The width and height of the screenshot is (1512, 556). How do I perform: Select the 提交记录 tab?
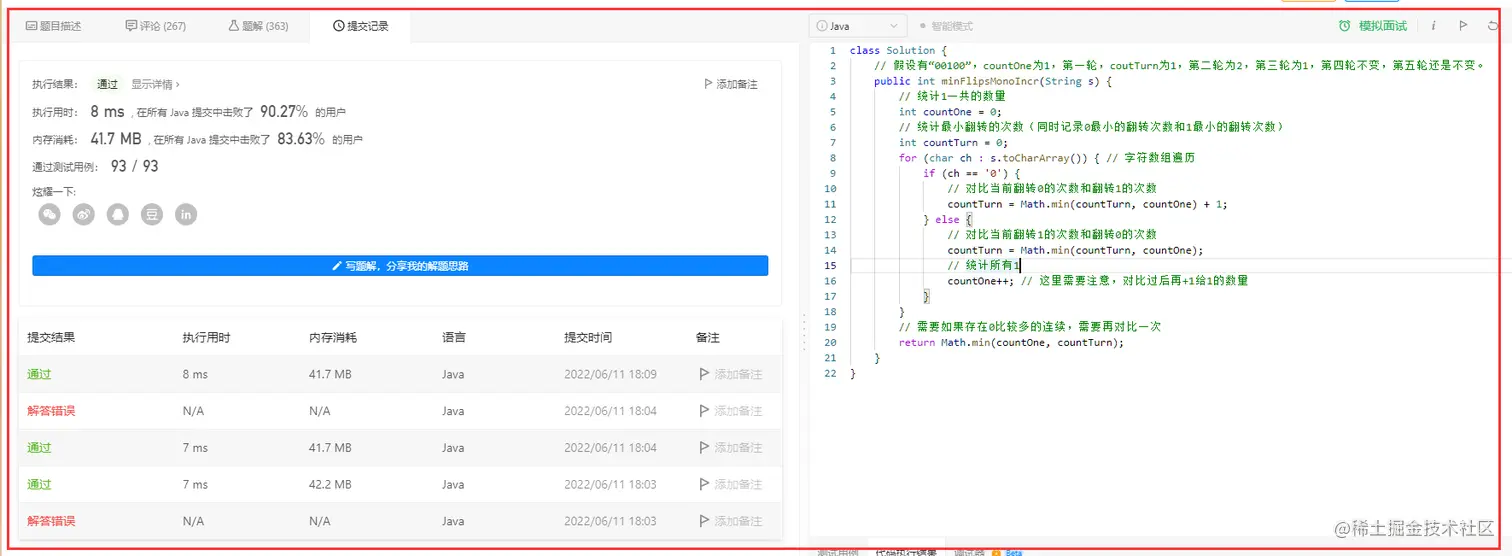(x=360, y=26)
